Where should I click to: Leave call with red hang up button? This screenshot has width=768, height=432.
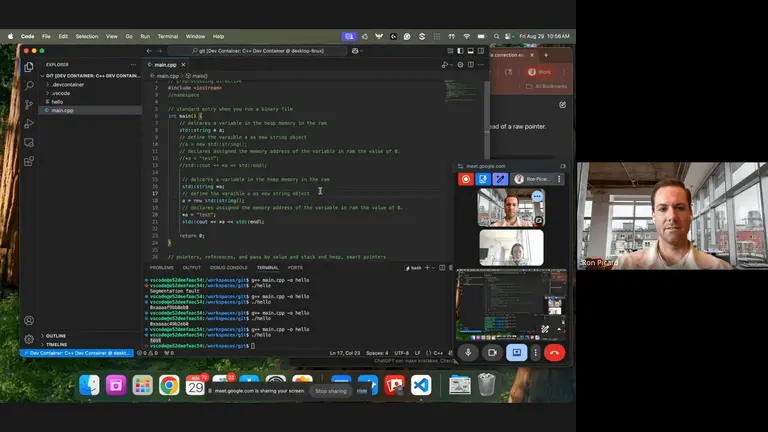coord(554,353)
